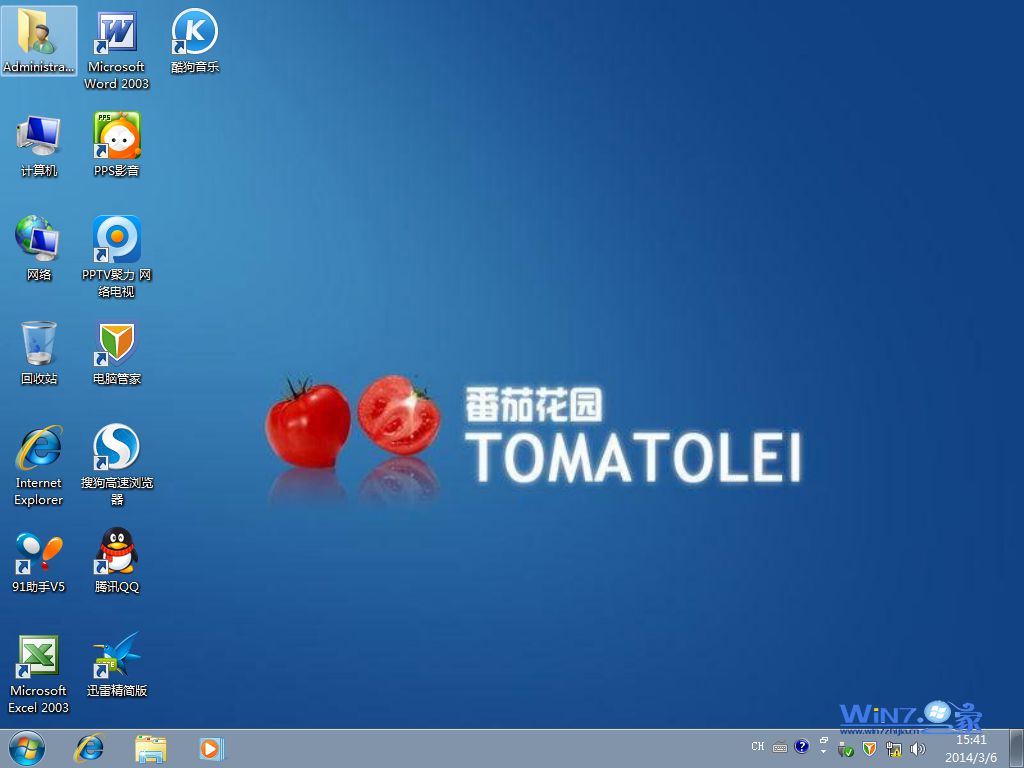This screenshot has width=1024, height=768.
Task: Open the Administrator folder icon
Action: pyautogui.click(x=39, y=40)
